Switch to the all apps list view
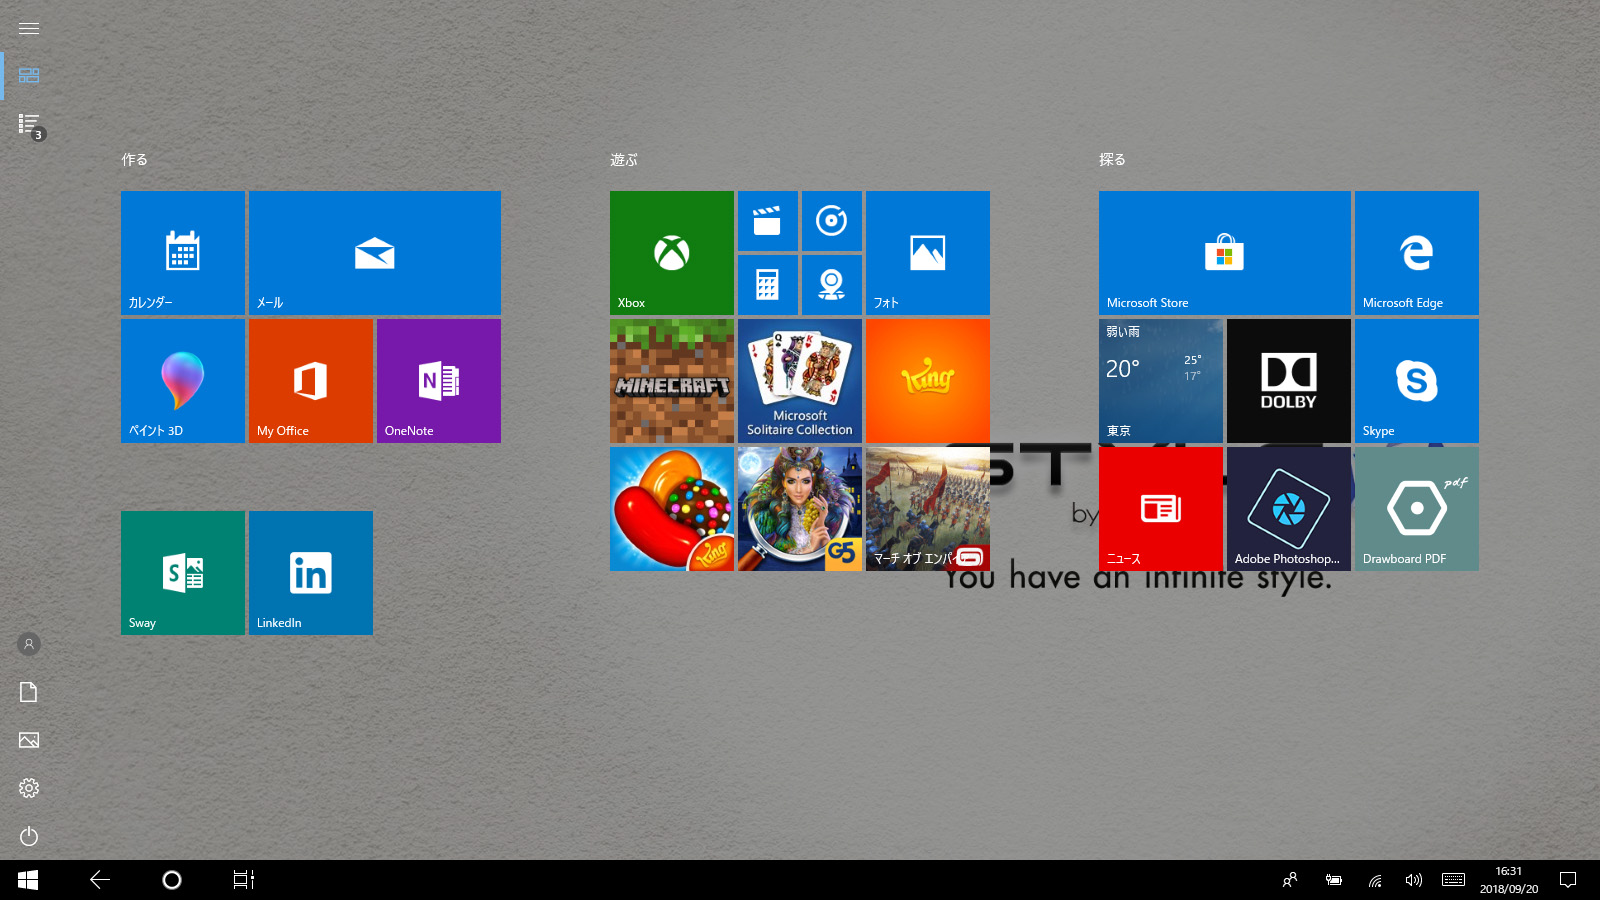Screen dimensions: 1600x900 27,123
